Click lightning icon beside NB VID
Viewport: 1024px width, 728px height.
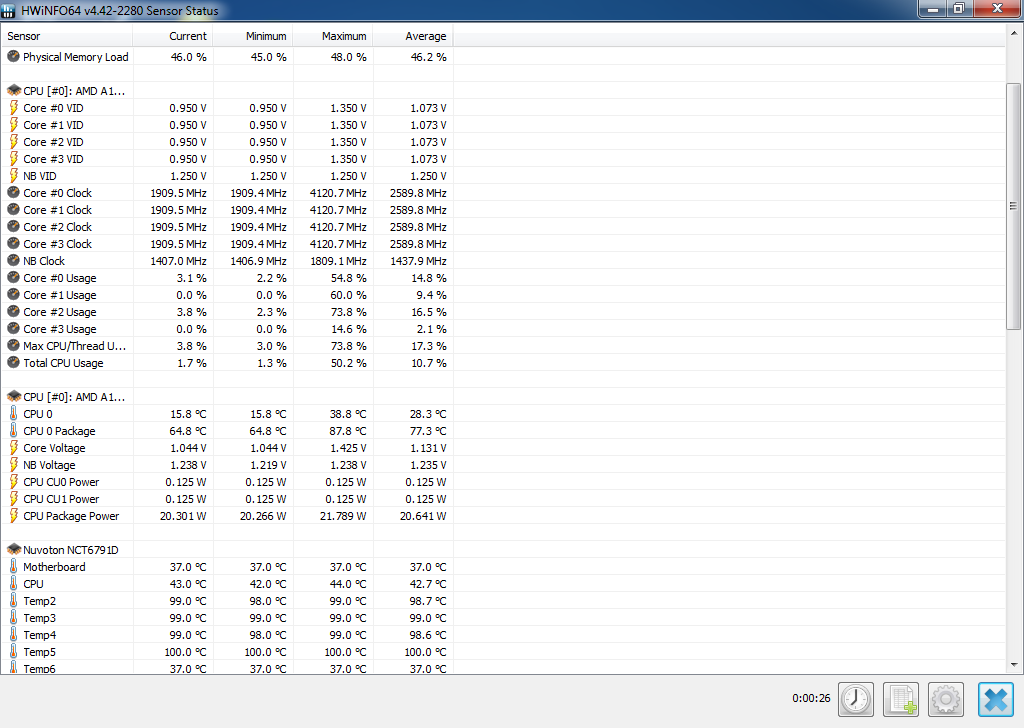click(x=13, y=176)
